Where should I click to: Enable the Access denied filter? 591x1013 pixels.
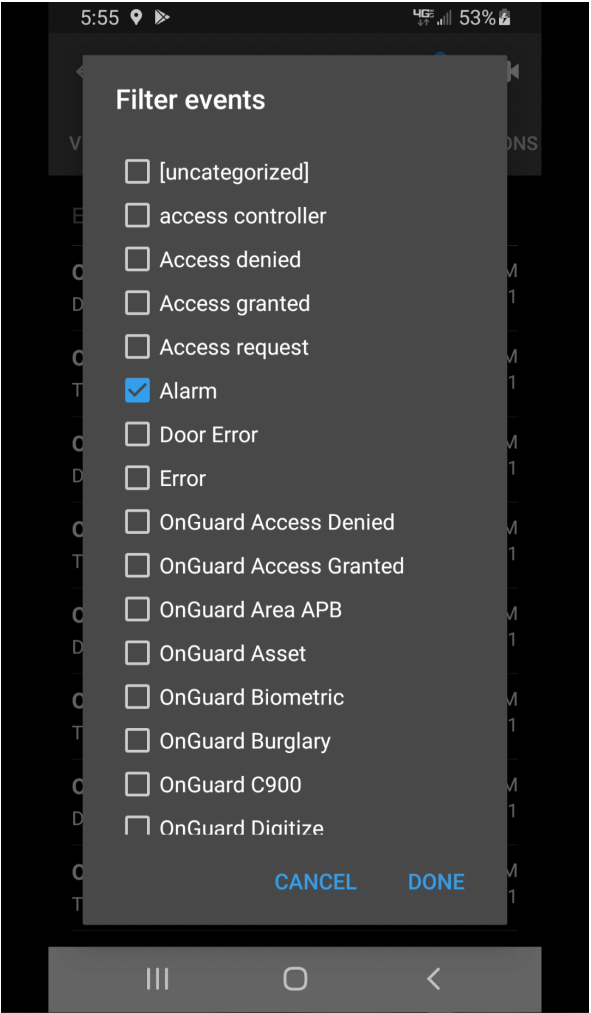[x=137, y=260]
